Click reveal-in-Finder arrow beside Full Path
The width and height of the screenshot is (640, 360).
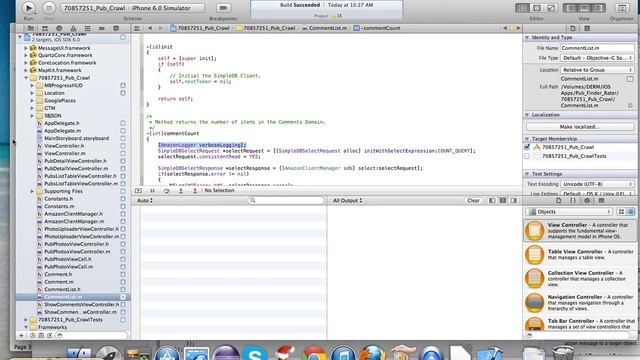[x=630, y=105]
